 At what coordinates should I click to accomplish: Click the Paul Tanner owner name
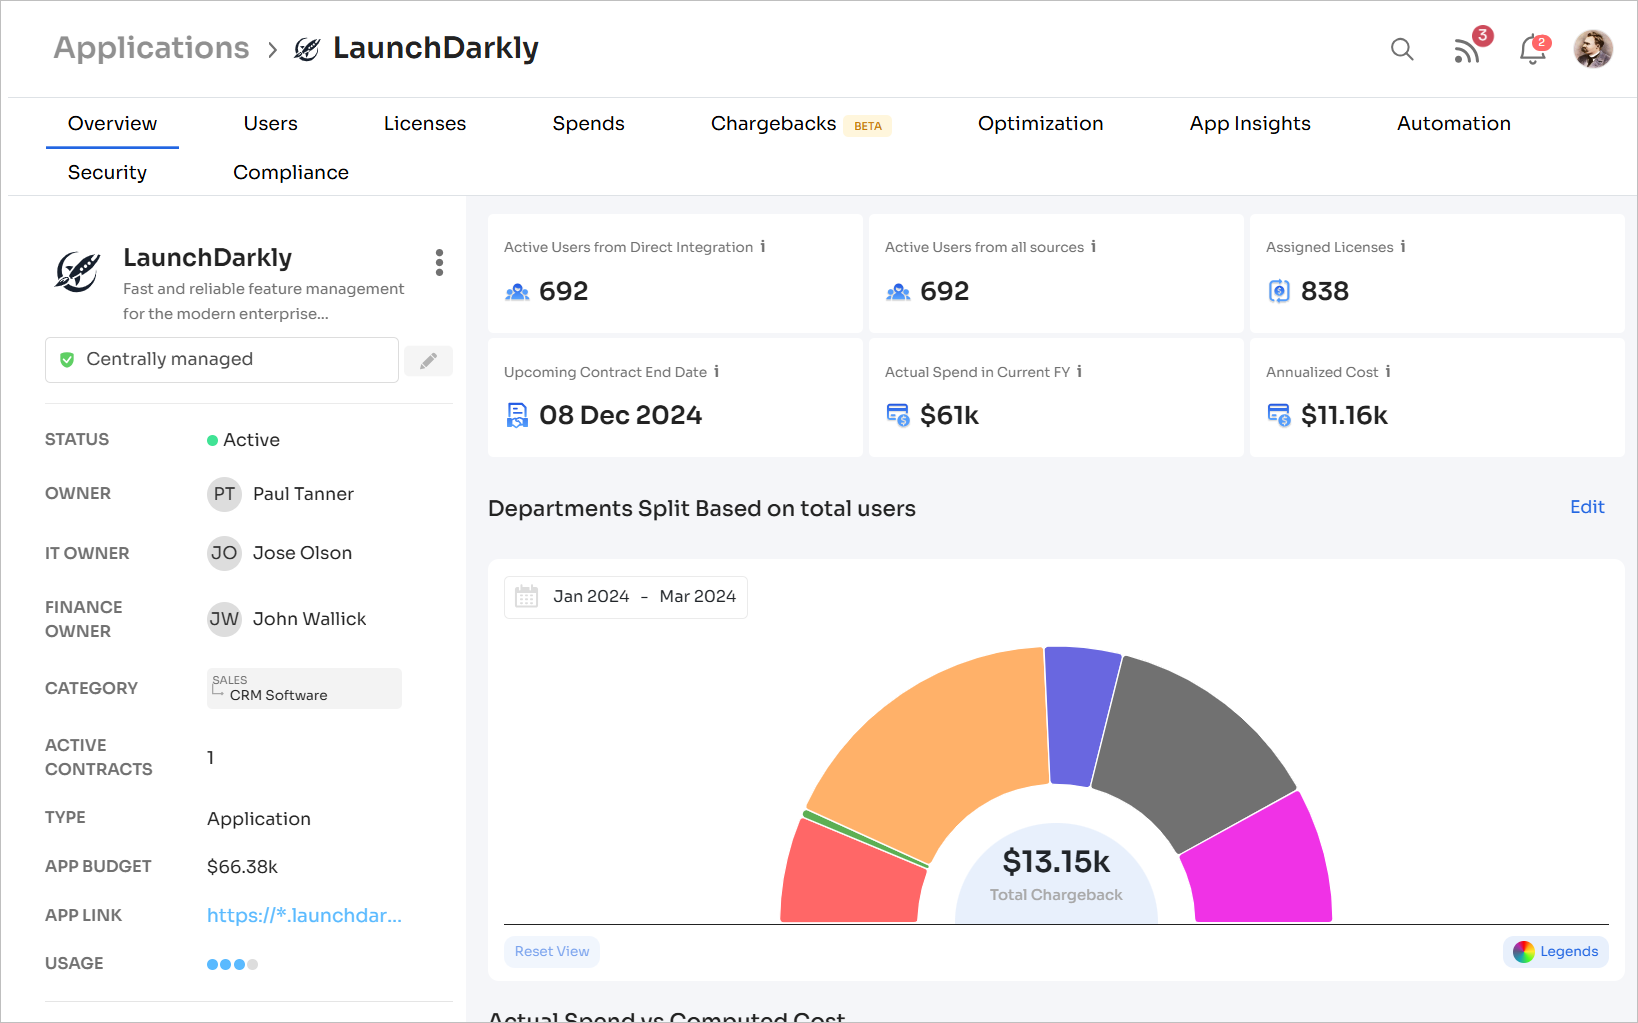[x=303, y=494]
